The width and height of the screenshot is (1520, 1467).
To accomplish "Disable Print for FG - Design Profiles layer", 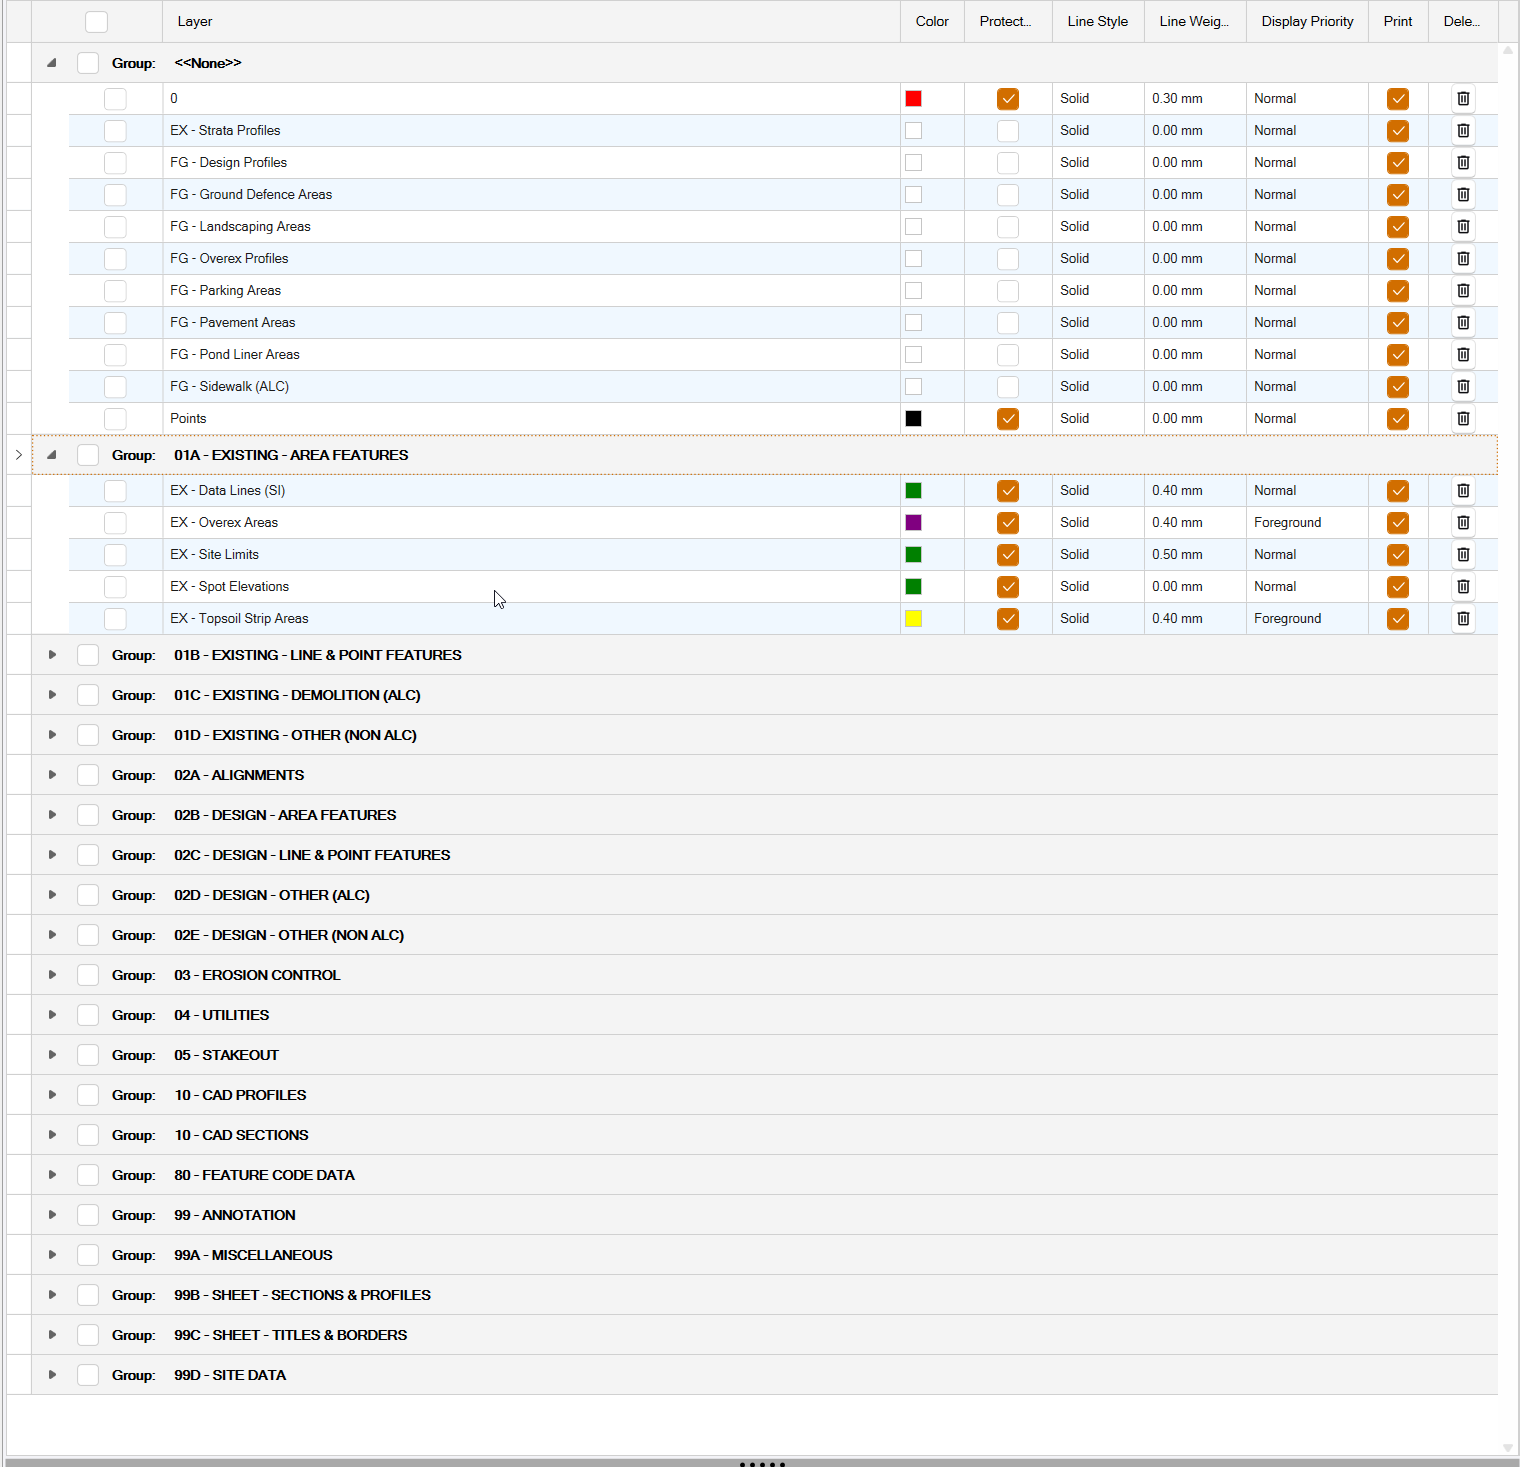I will coord(1398,163).
